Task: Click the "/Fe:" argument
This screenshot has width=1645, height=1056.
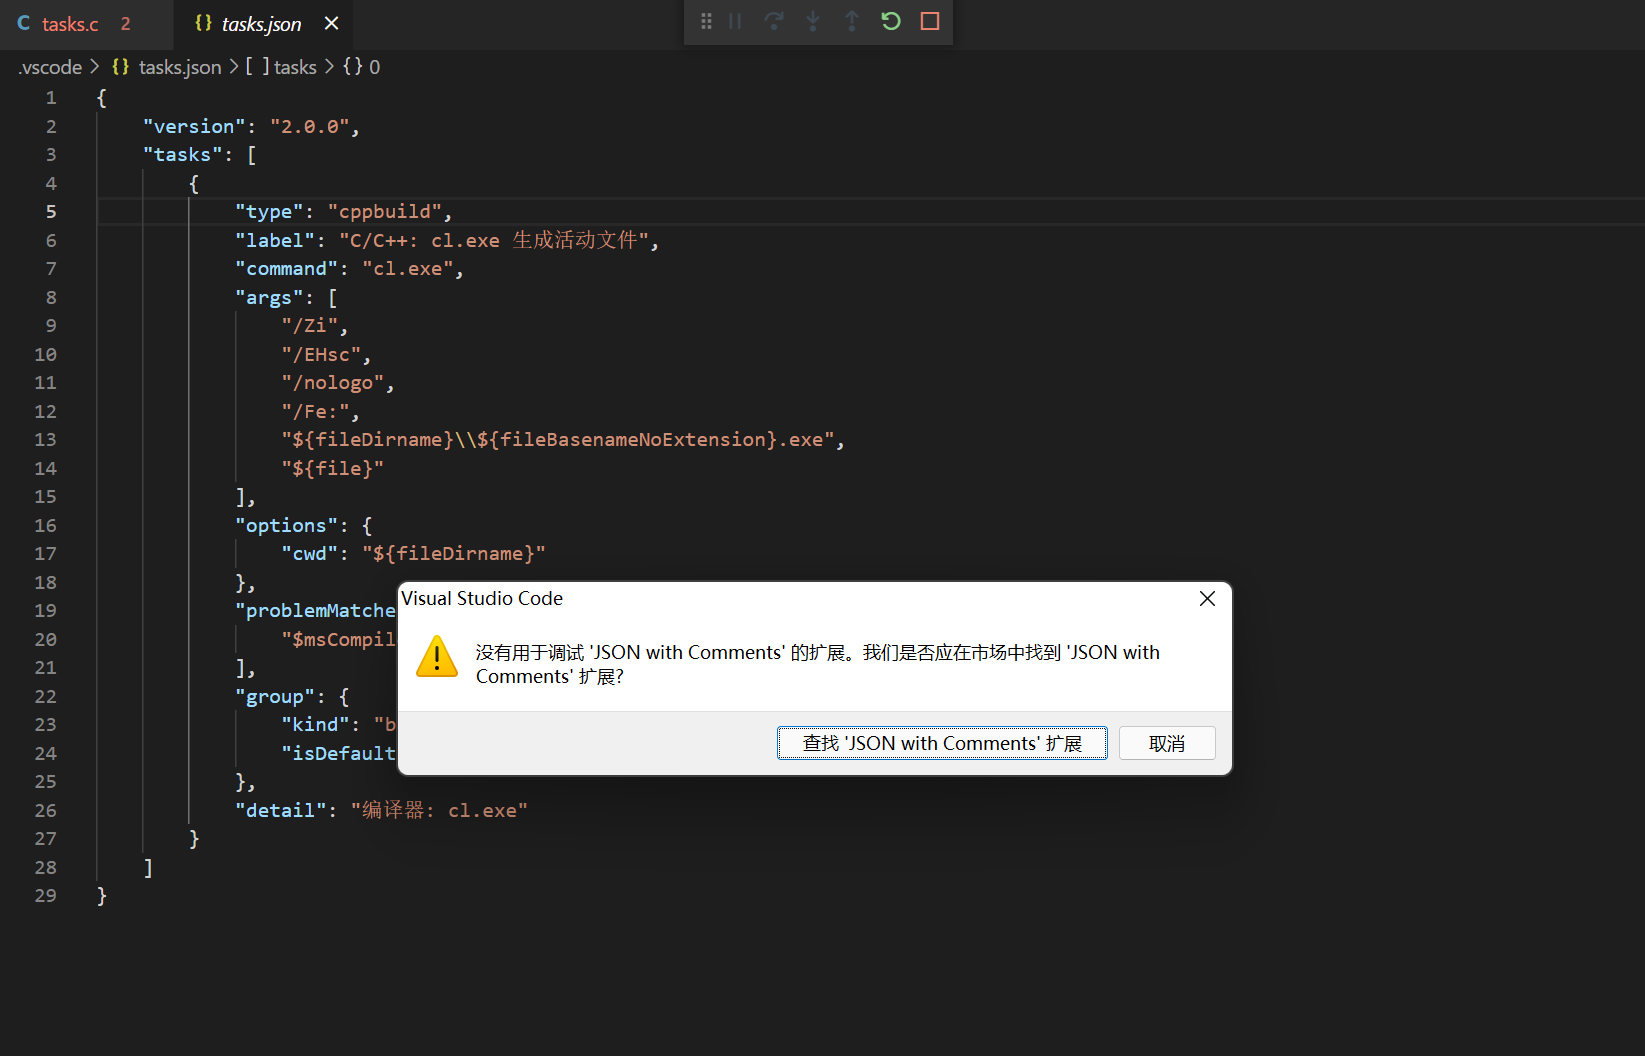Action: tap(315, 412)
